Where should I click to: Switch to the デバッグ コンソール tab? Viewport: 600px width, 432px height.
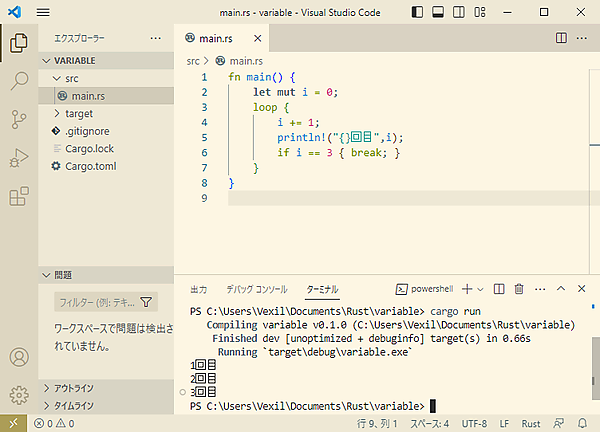pyautogui.click(x=256, y=289)
